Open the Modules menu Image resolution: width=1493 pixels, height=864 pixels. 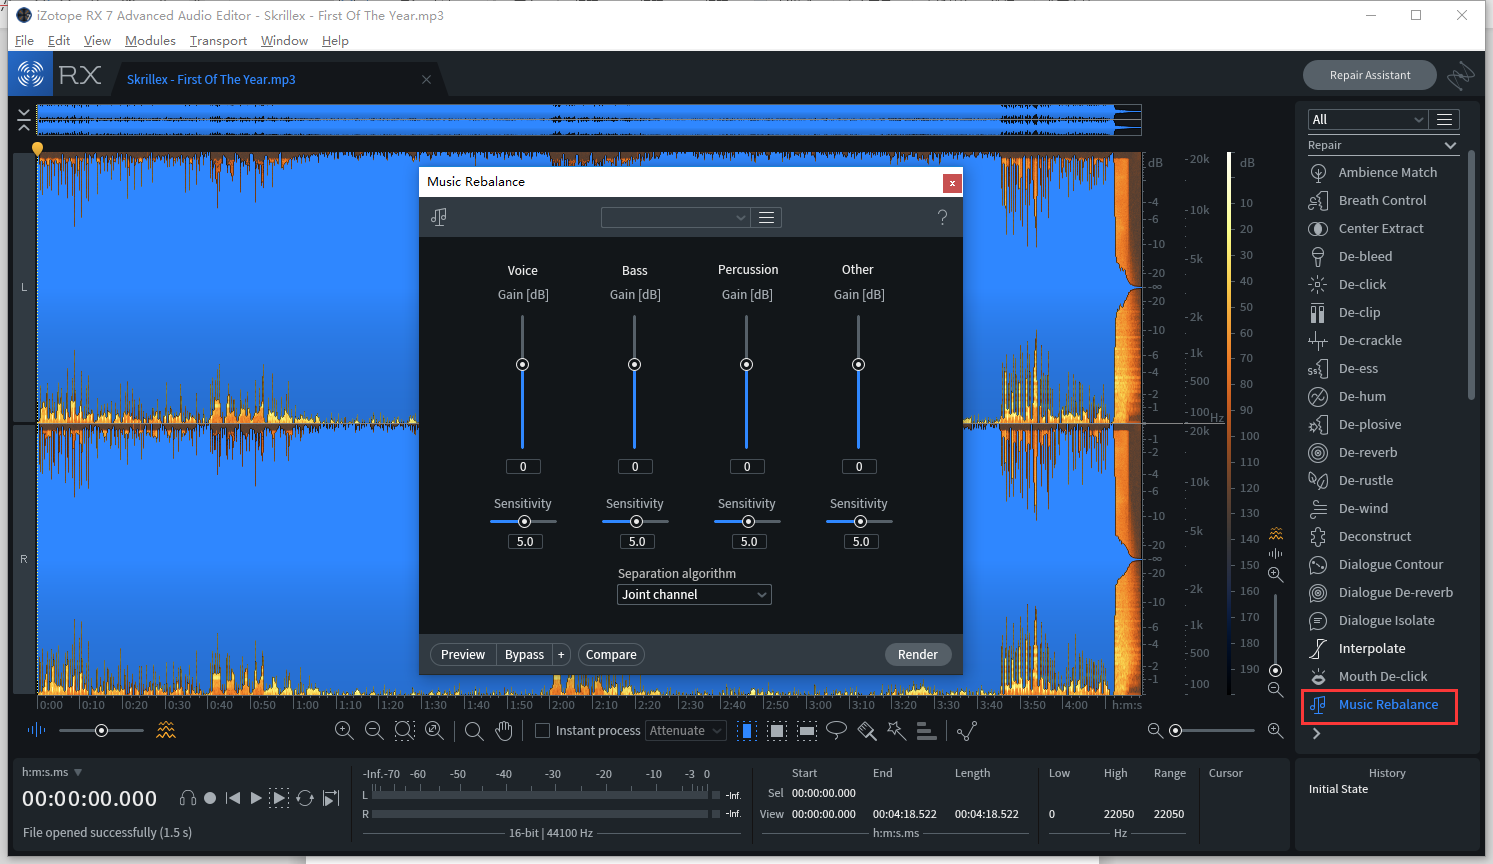click(150, 40)
